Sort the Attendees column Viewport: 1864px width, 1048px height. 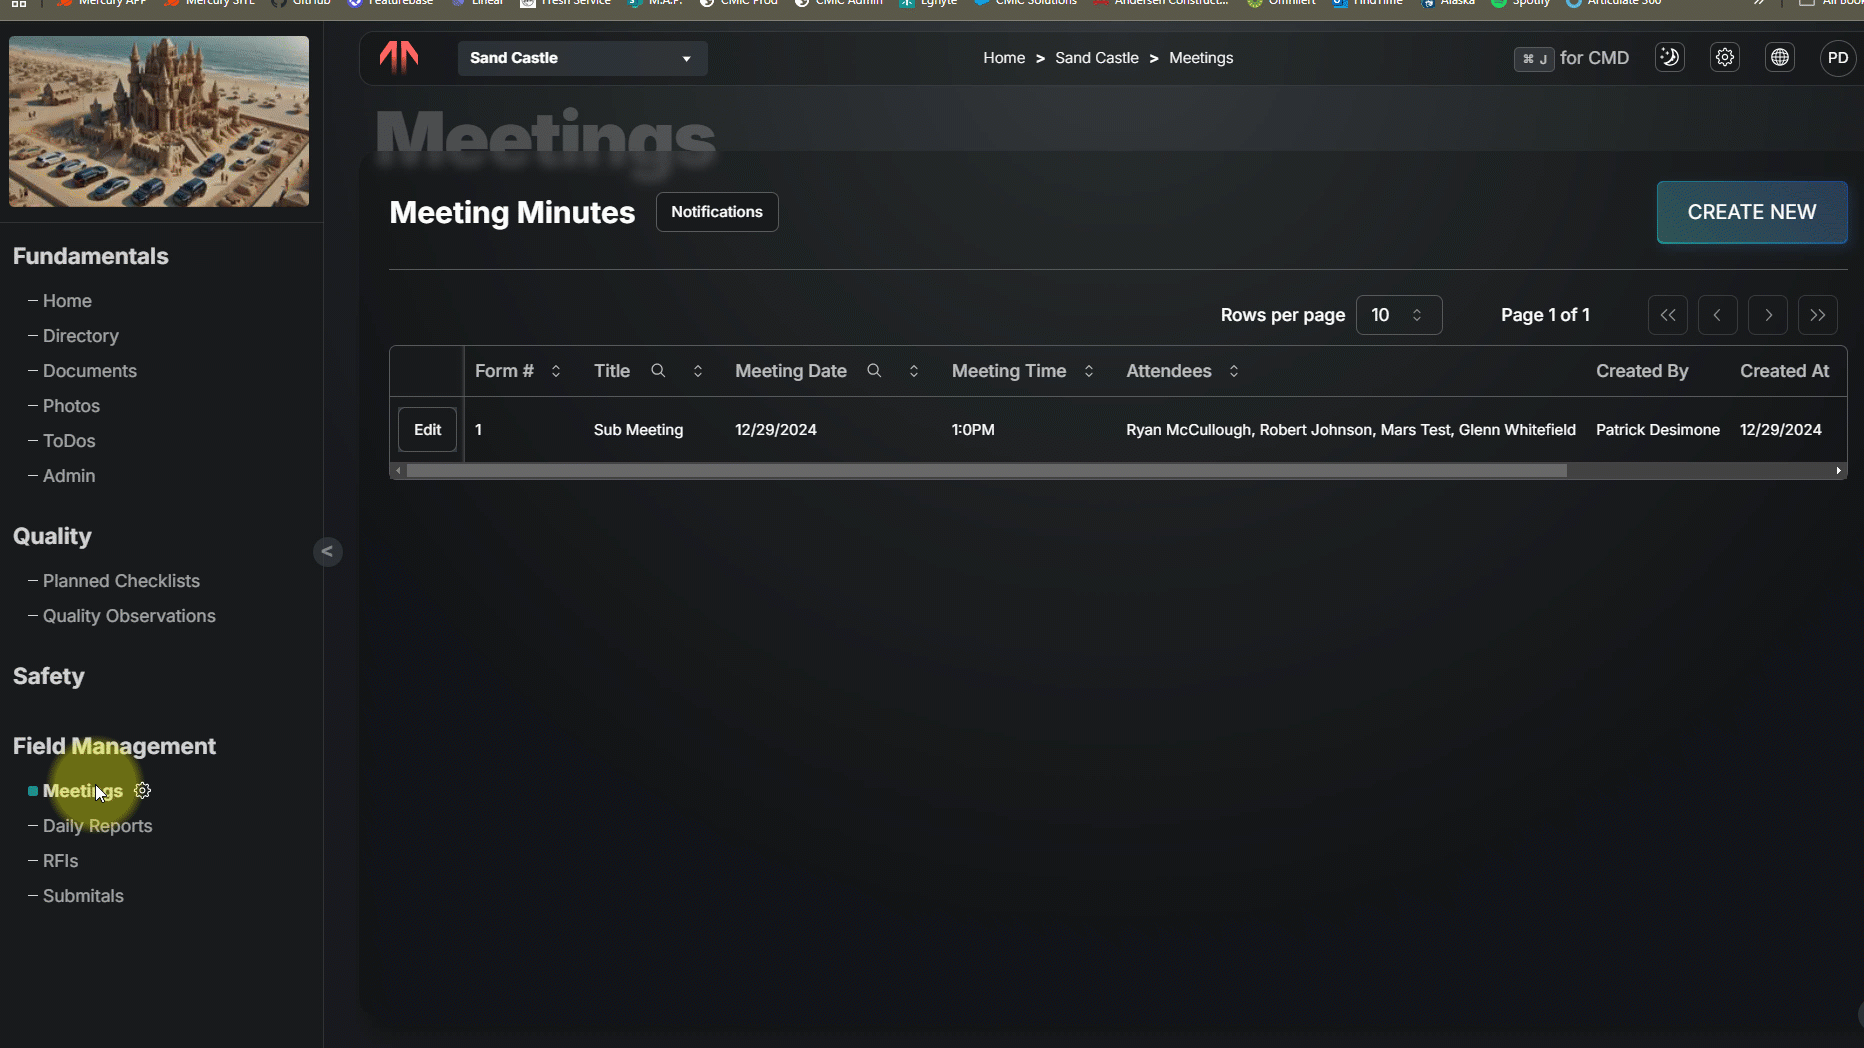pos(1234,371)
